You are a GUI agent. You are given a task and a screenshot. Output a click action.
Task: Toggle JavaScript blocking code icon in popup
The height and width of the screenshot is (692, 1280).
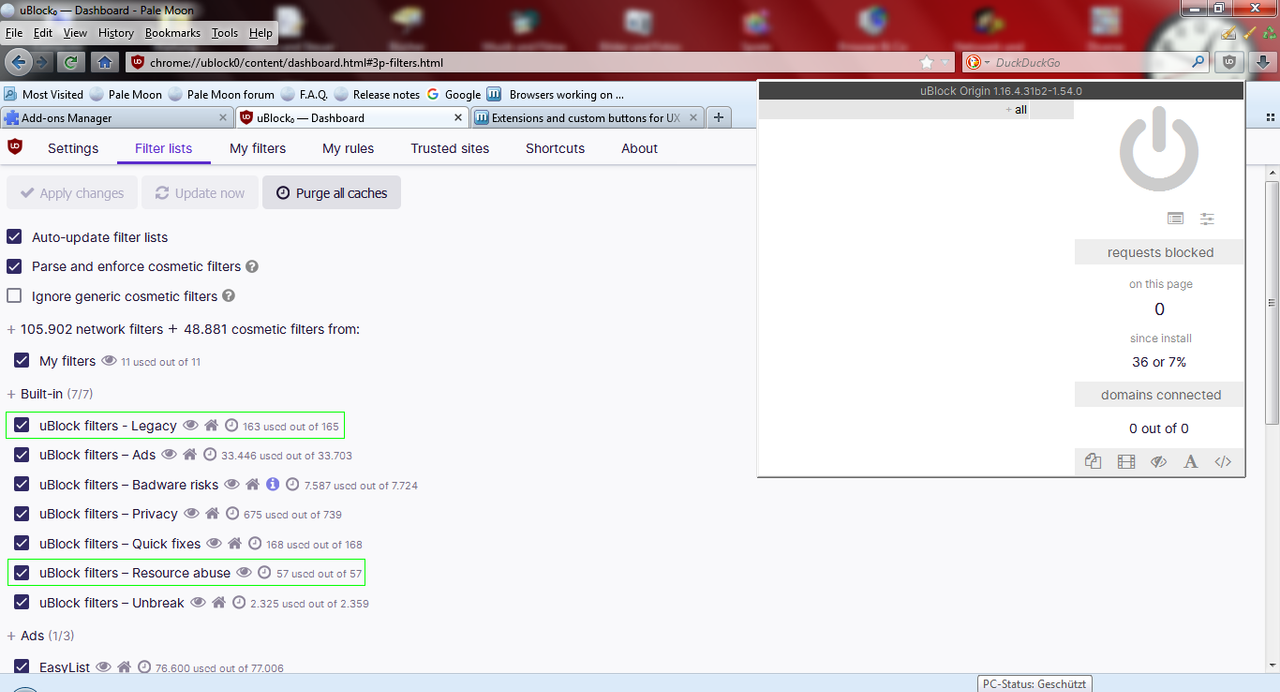pyautogui.click(x=1223, y=462)
